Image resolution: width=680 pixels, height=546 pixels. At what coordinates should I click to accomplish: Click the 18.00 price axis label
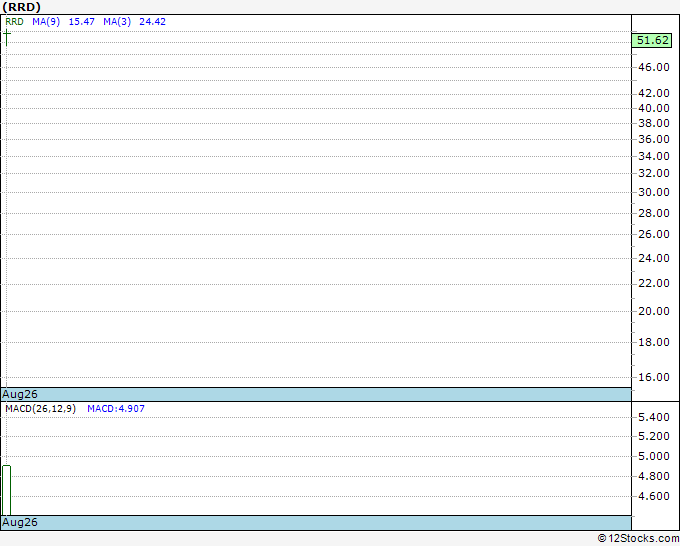pyautogui.click(x=654, y=343)
